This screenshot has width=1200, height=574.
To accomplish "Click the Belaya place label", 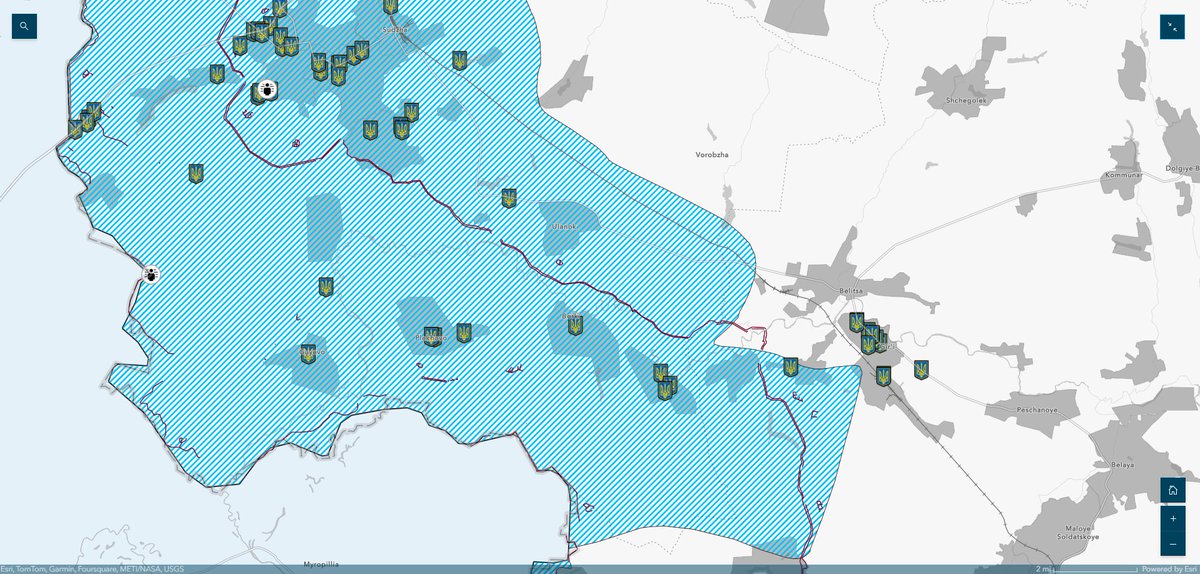I will 1121,466.
